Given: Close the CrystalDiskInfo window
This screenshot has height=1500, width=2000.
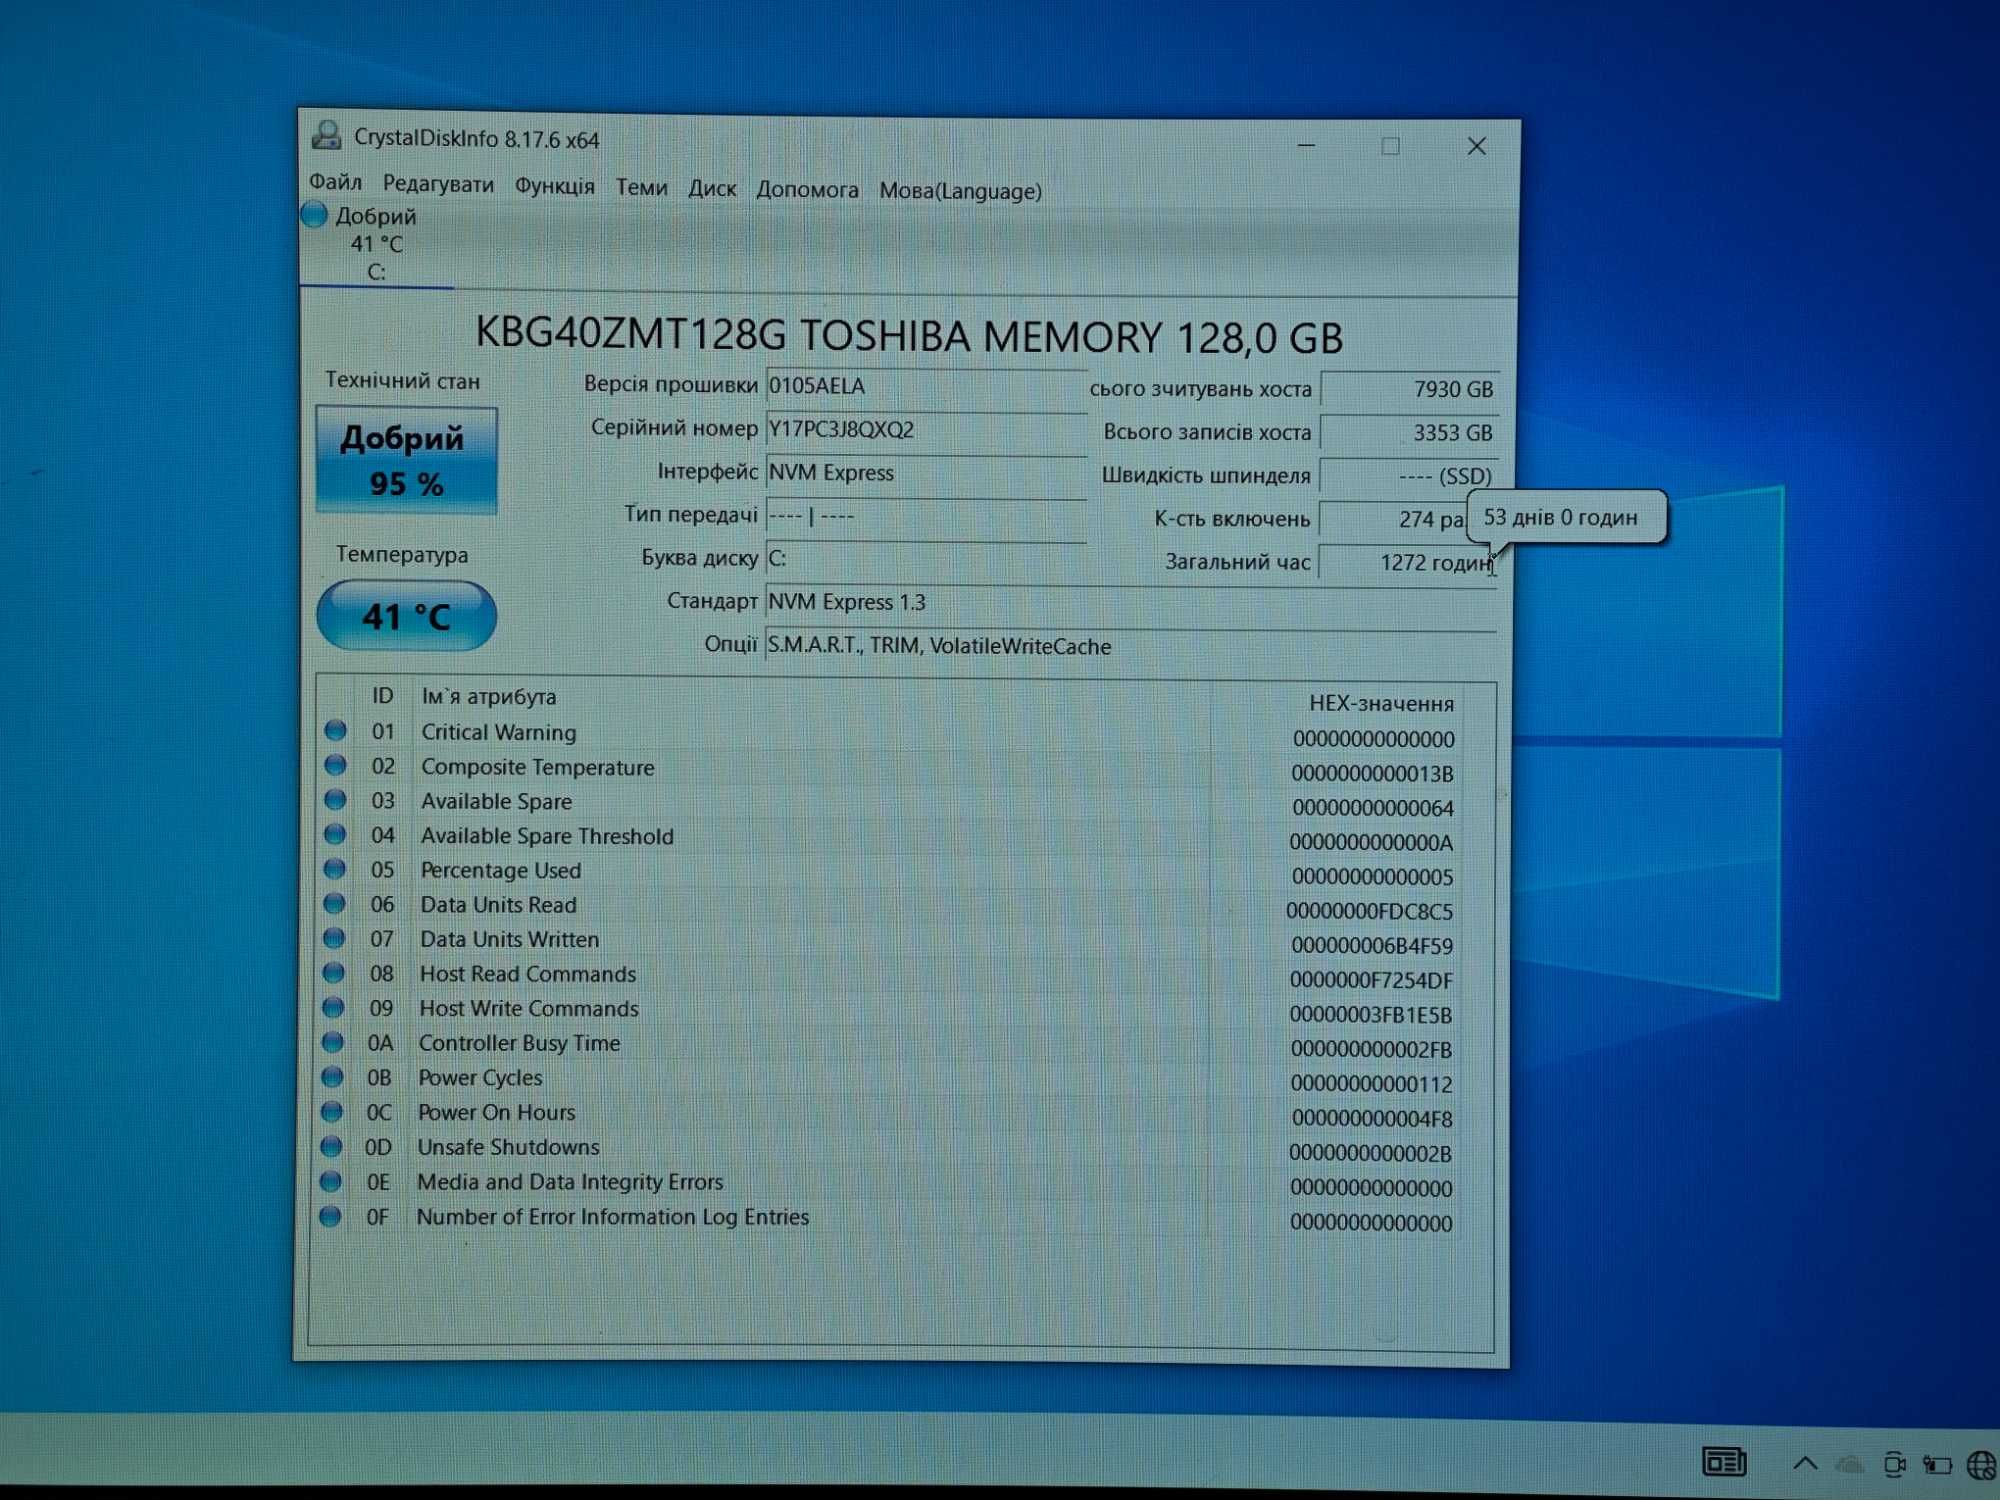Looking at the screenshot, I should point(1476,146).
